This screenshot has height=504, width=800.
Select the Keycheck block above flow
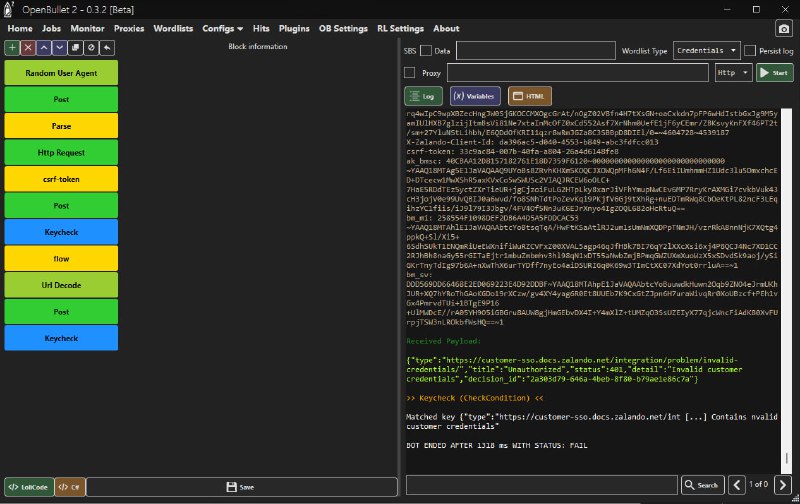[x=61, y=232]
